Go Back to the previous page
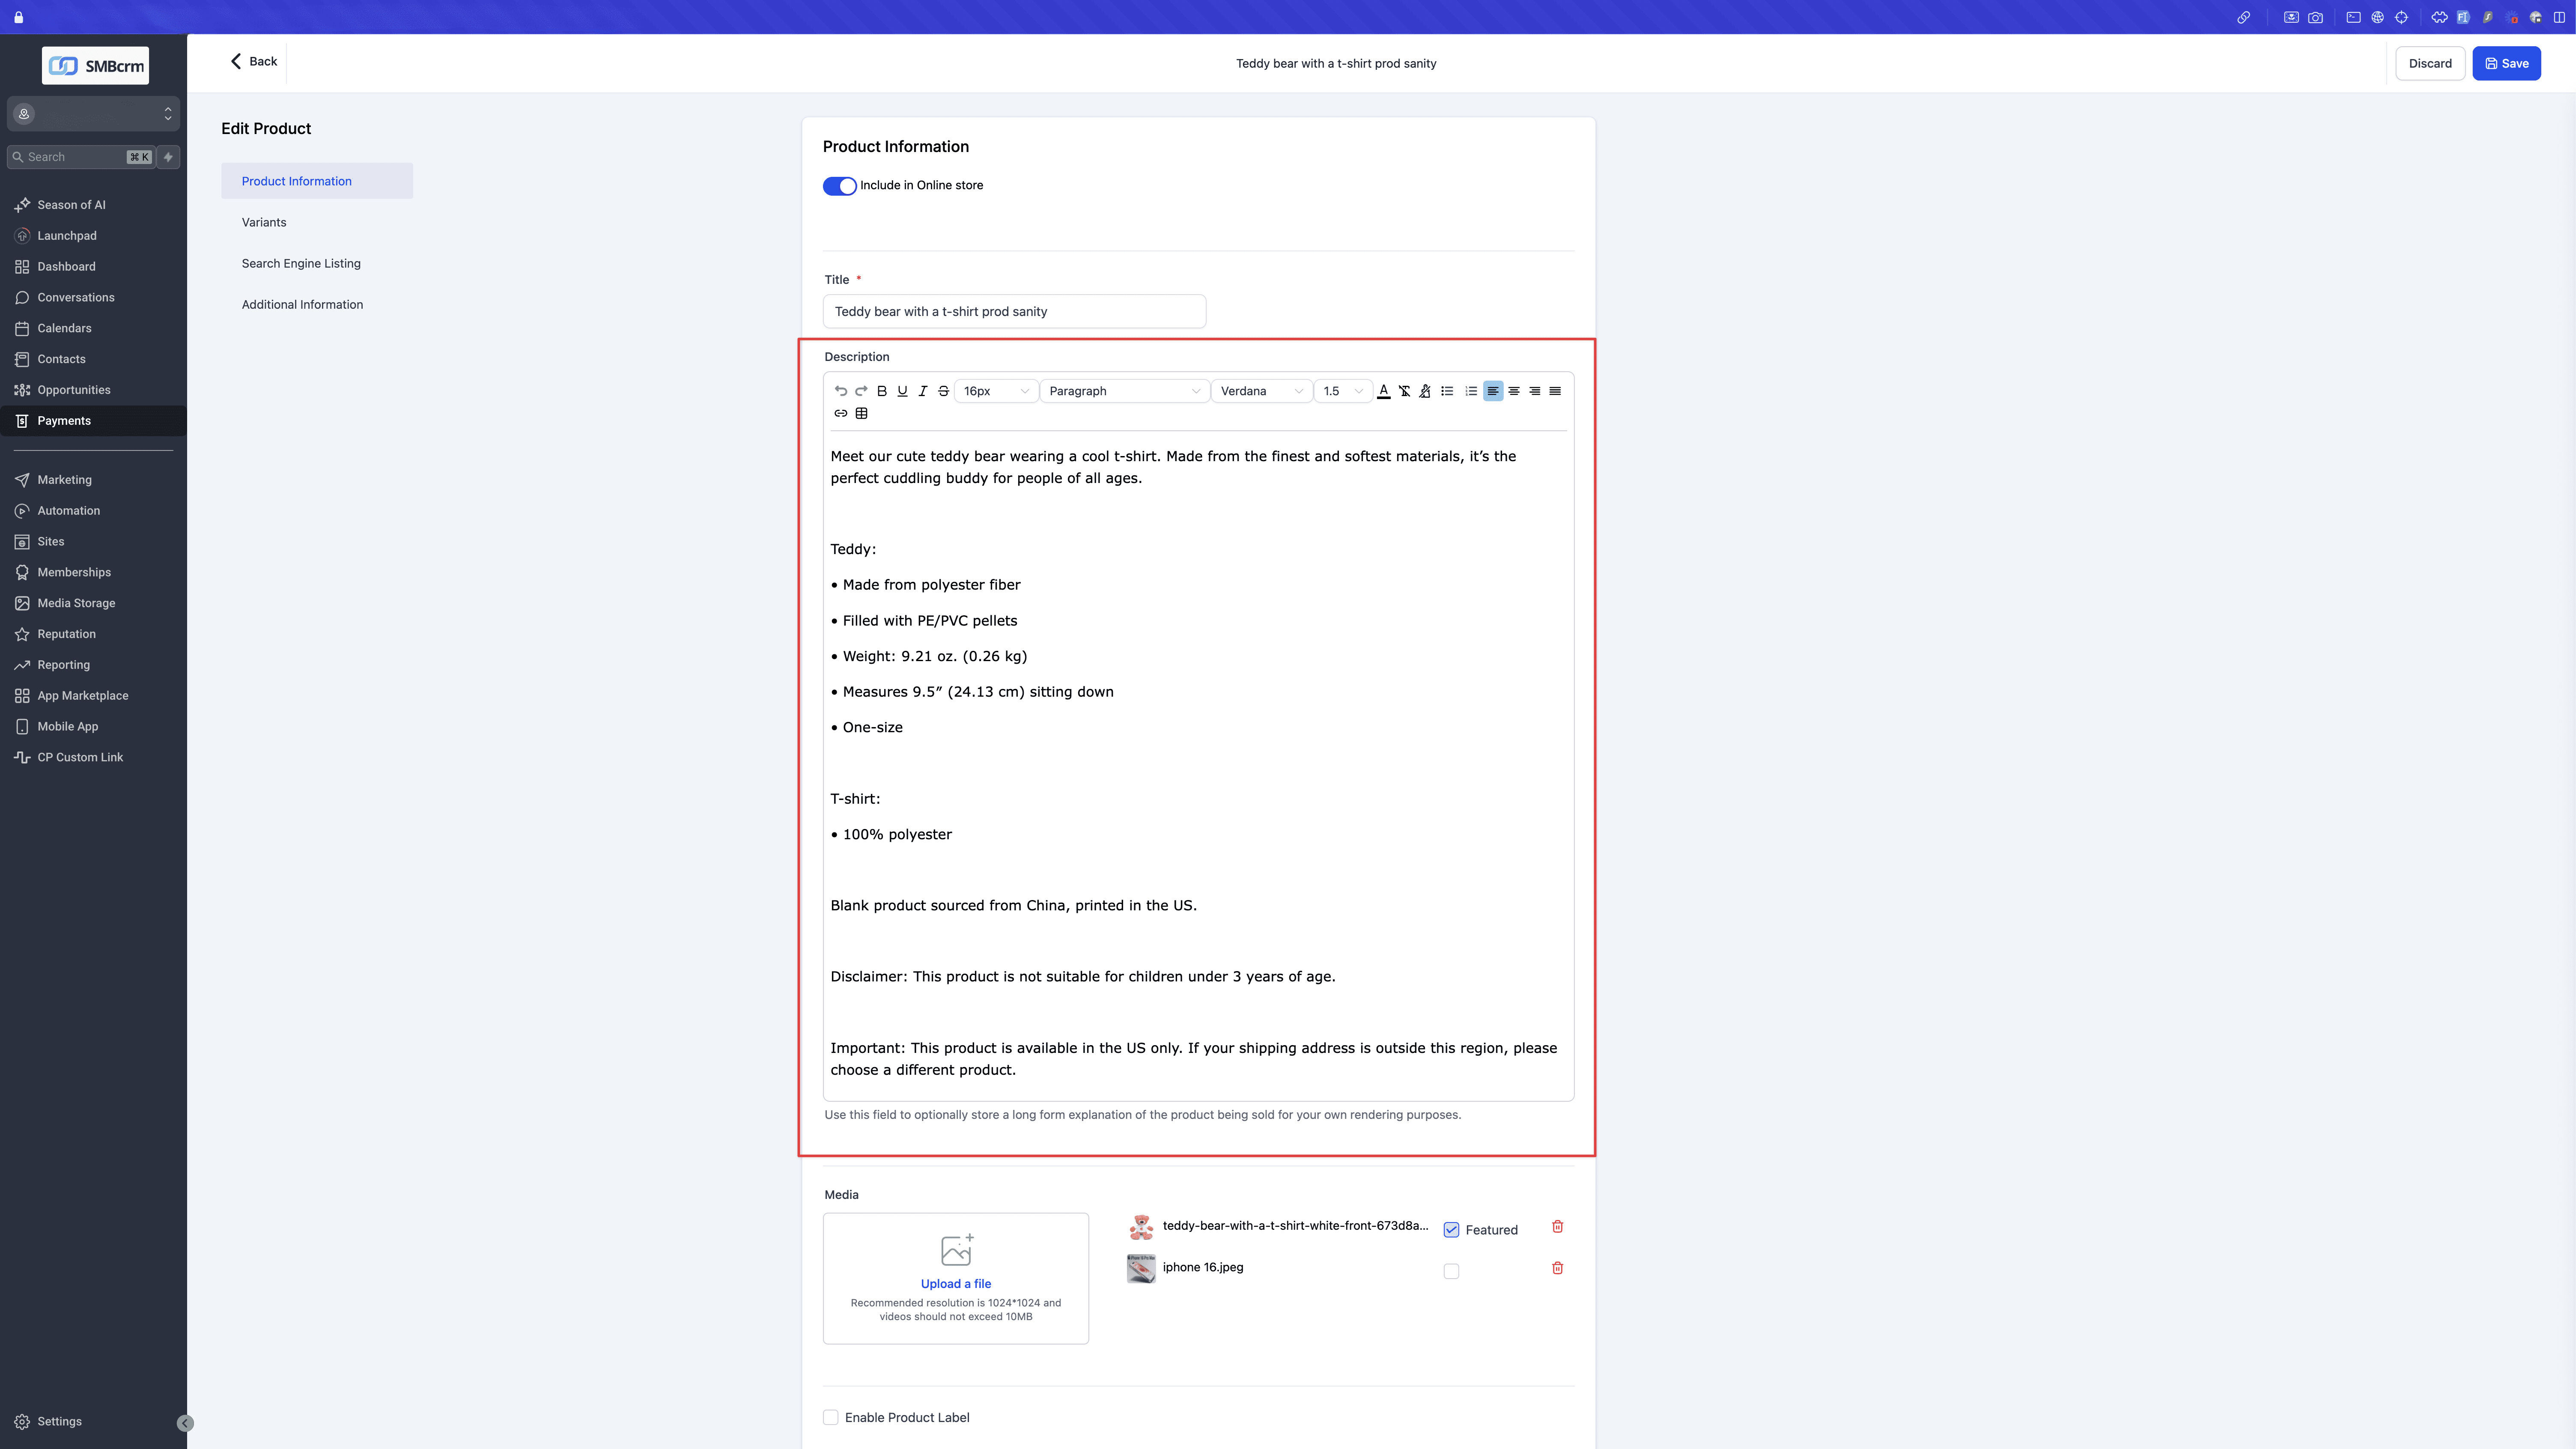2576x1449 pixels. pyautogui.click(x=254, y=61)
